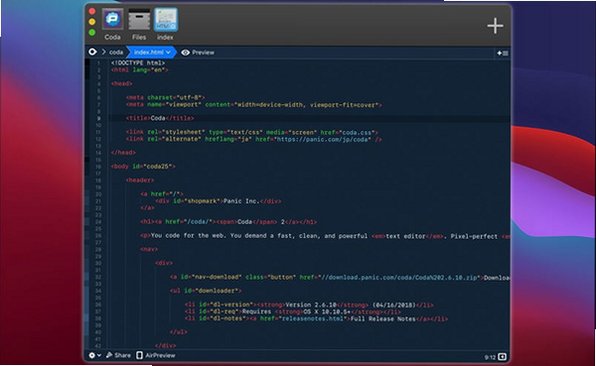Image resolution: width=596 pixels, height=366 pixels.
Task: Open the index.html file dropdown
Action: (152, 52)
